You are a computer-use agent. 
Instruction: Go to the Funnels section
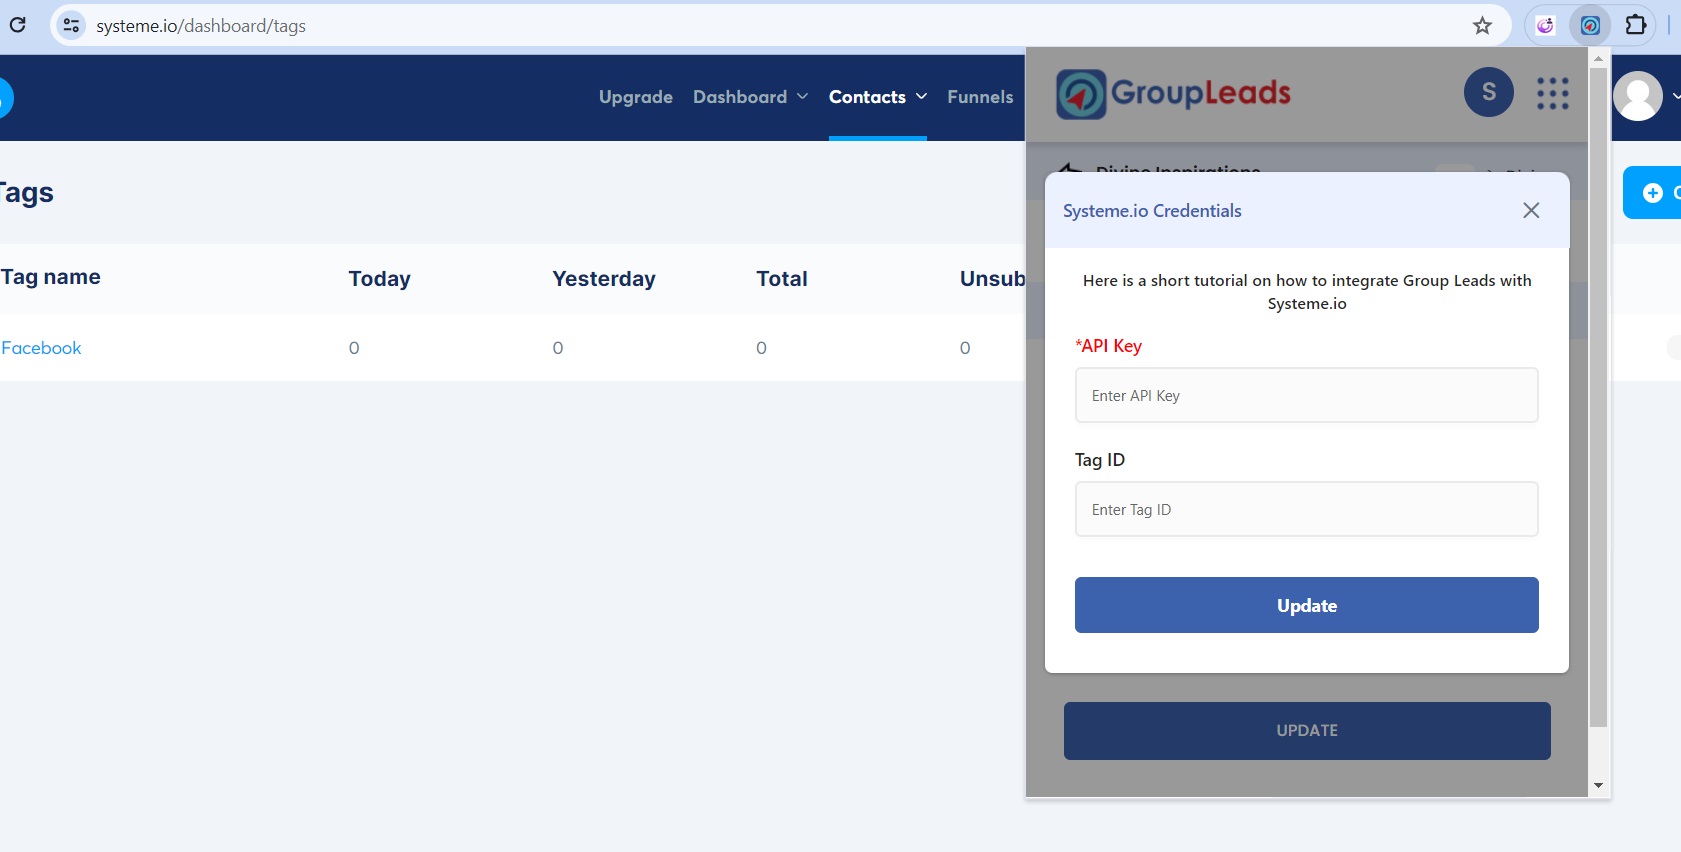pyautogui.click(x=980, y=97)
